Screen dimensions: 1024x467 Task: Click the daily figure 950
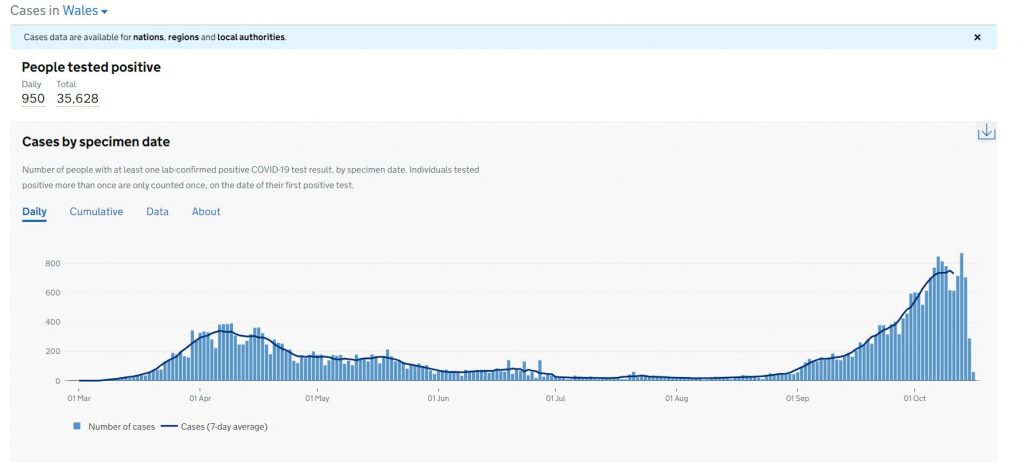point(33,98)
